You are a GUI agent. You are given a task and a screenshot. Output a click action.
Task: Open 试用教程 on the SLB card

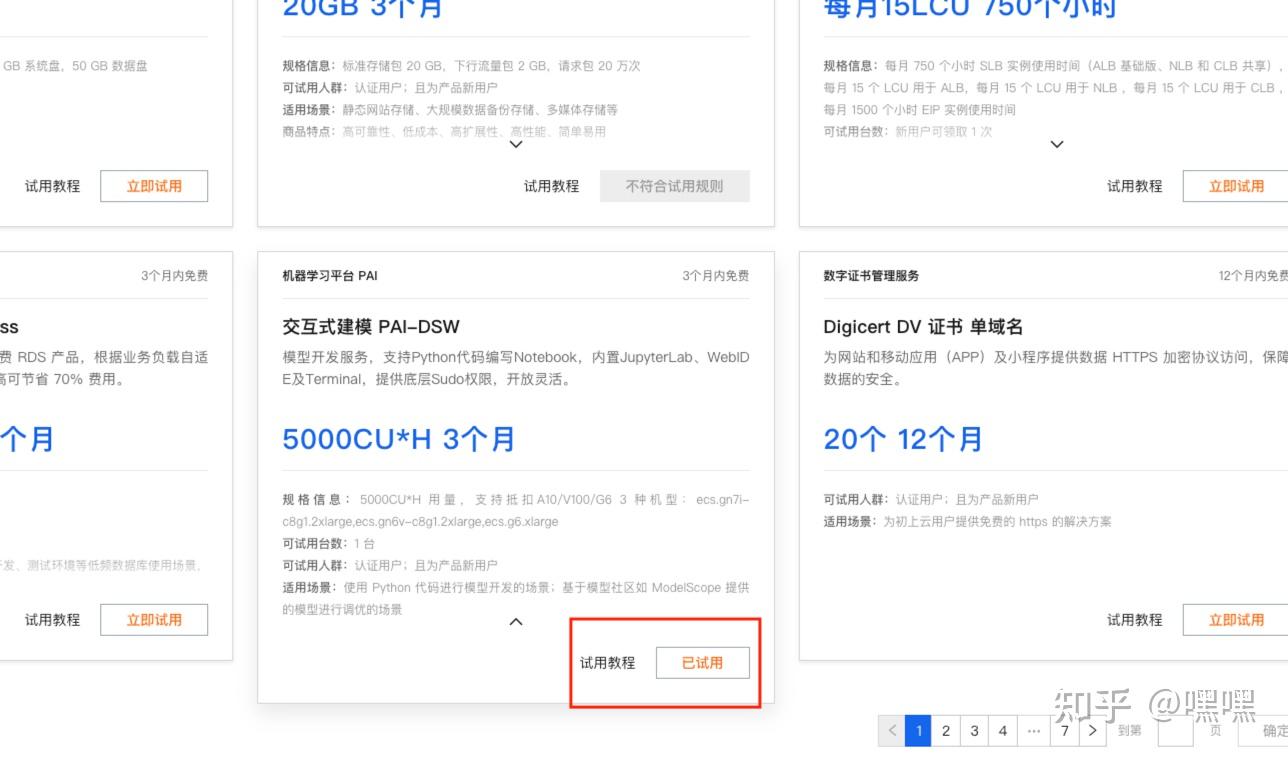pos(1134,185)
